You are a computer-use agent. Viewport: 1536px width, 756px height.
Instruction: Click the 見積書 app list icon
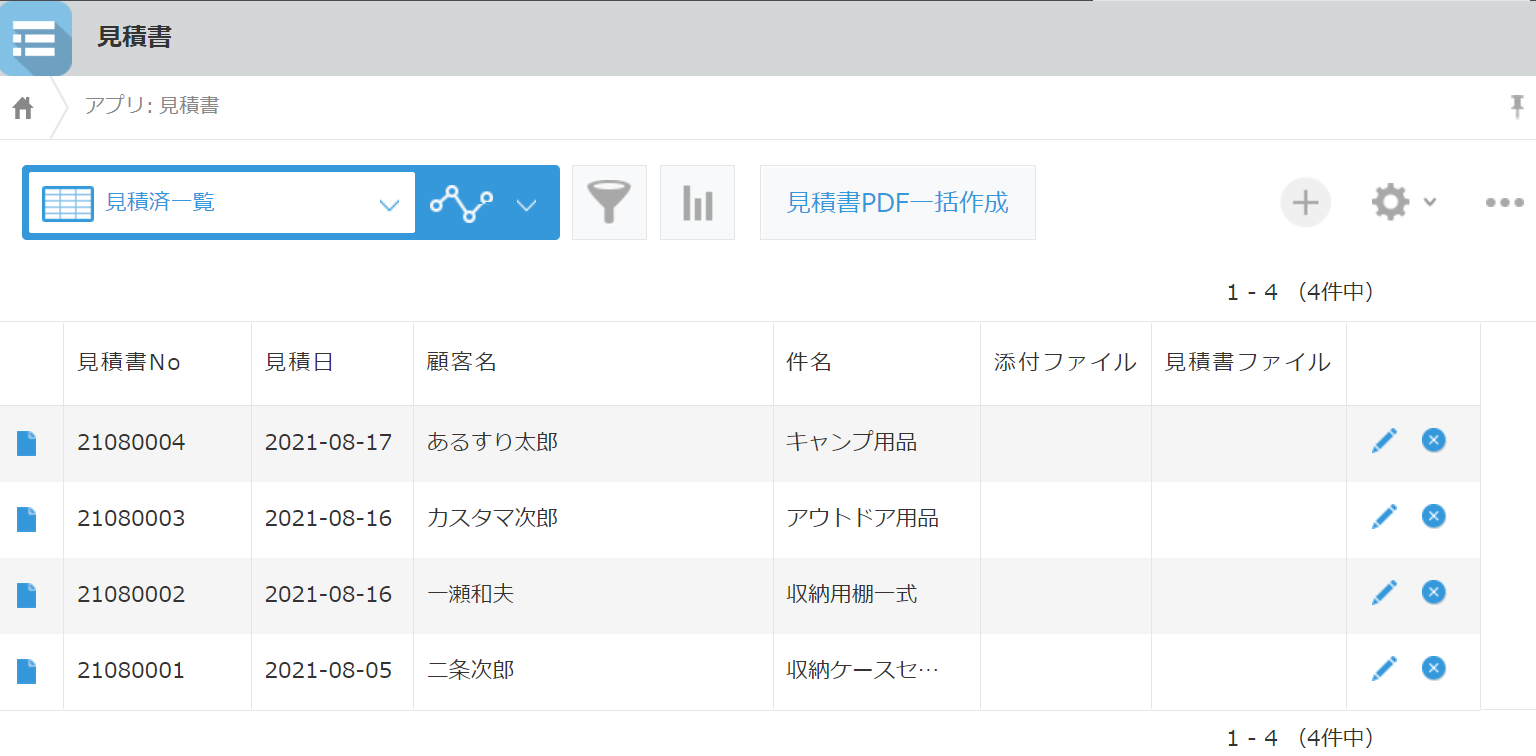coord(36,38)
